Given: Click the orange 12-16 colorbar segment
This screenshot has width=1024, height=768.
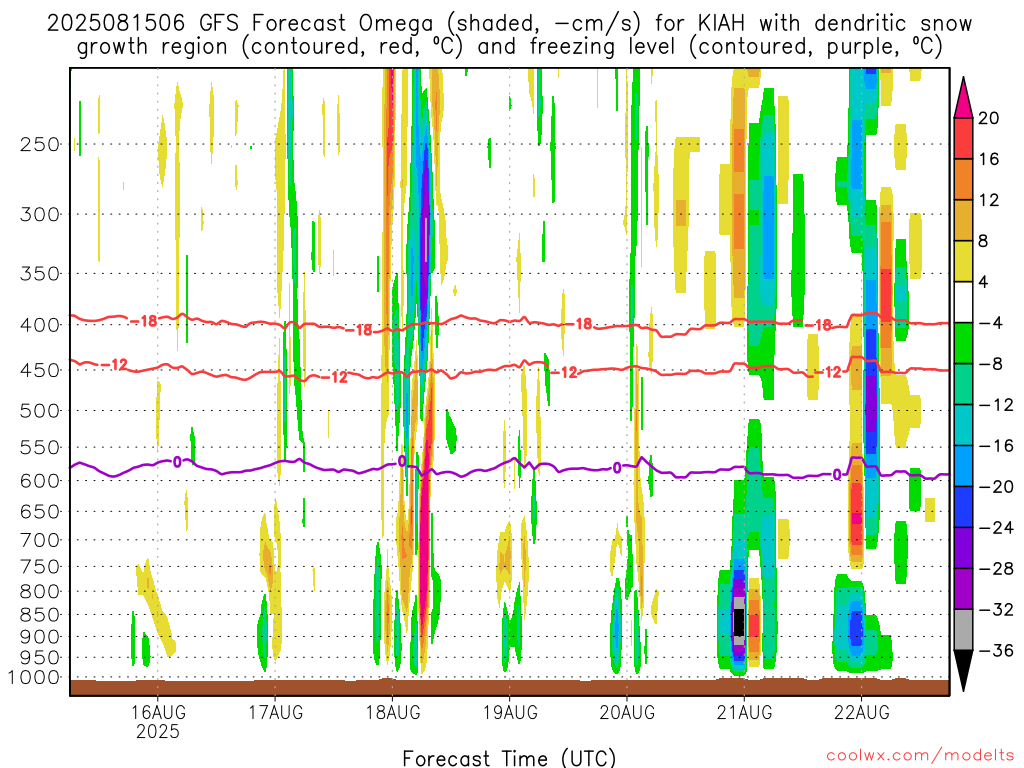Looking at the screenshot, I should (963, 179).
